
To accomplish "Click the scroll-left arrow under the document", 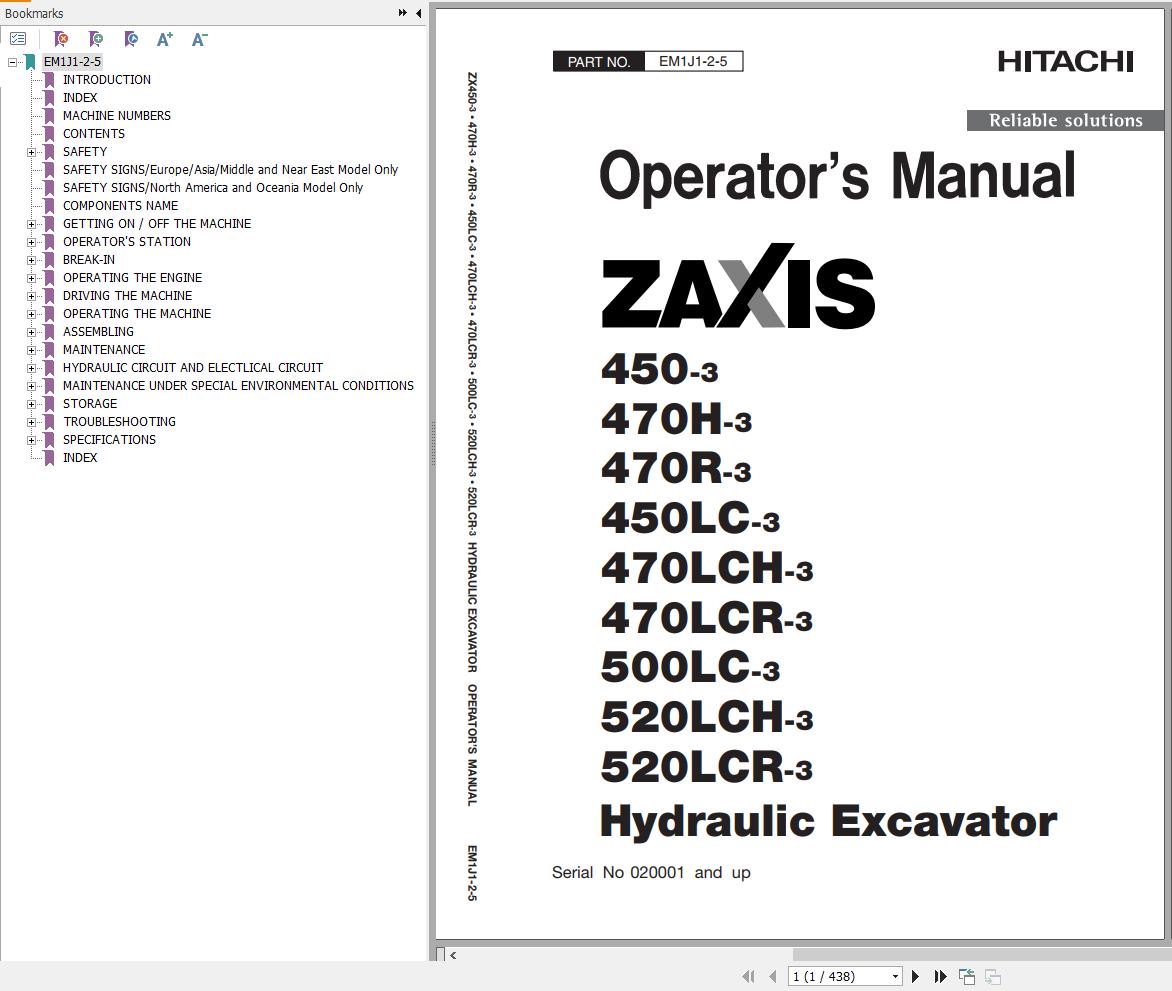I will (453, 954).
